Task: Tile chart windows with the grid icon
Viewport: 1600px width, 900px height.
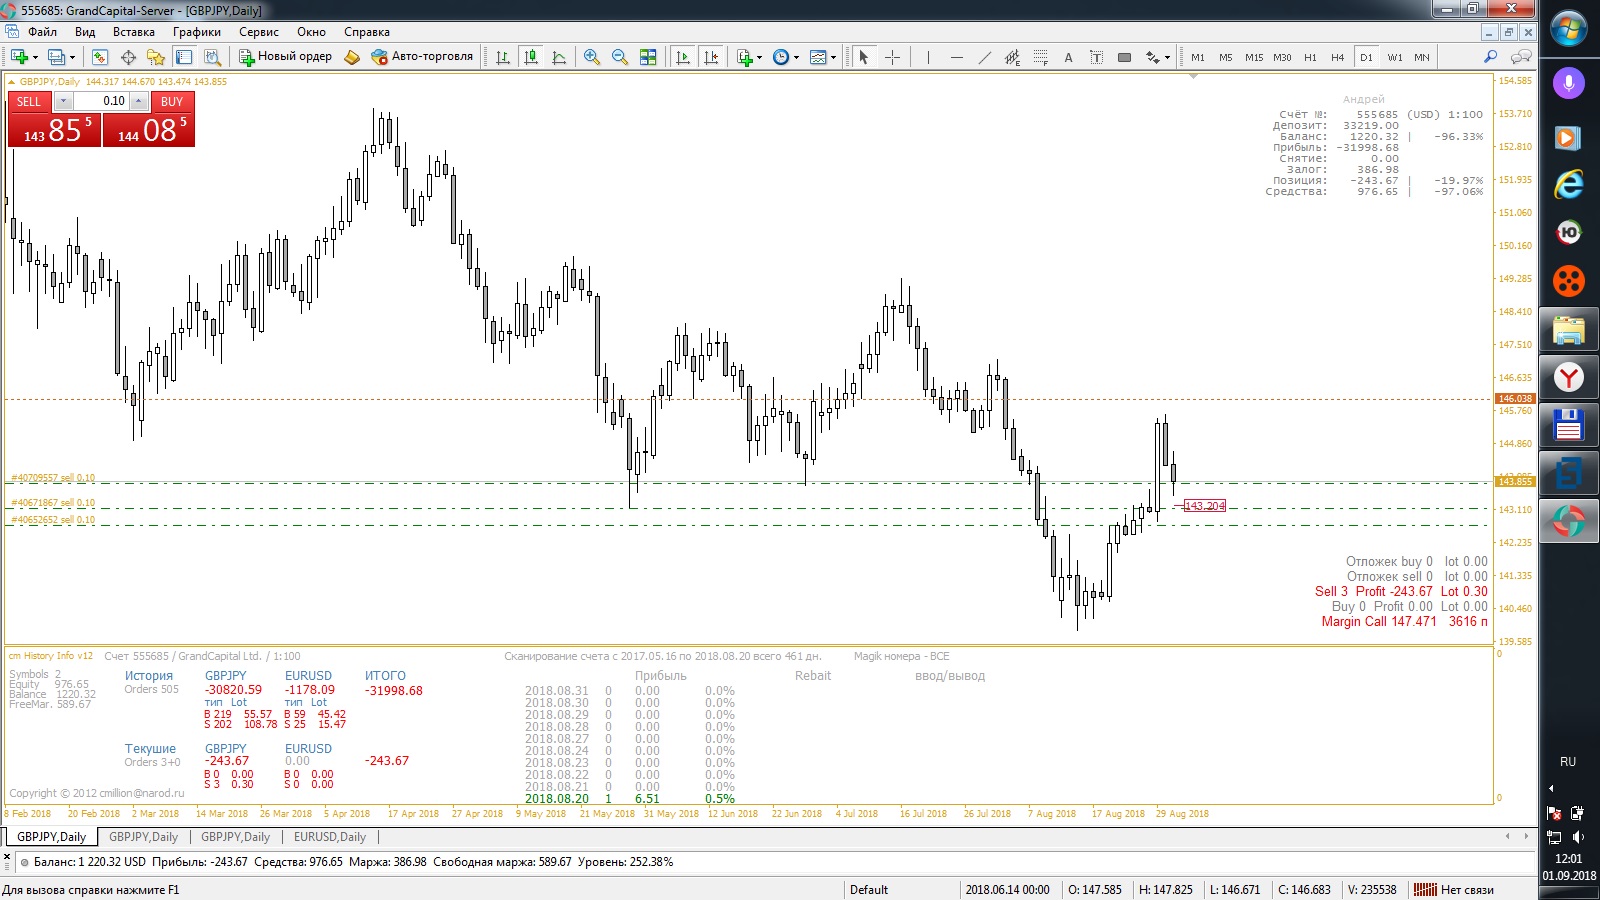Action: (648, 57)
